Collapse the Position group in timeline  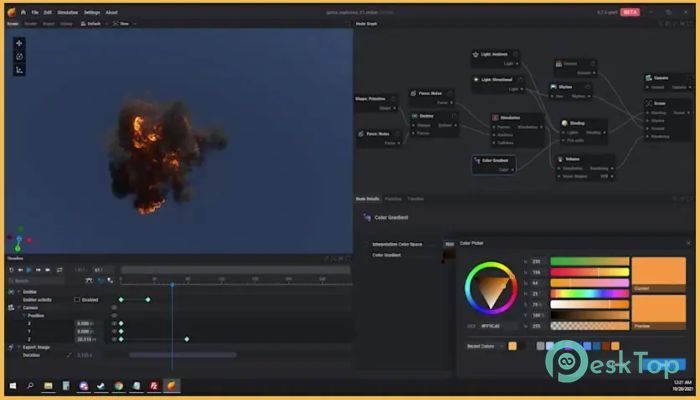(x=25, y=316)
